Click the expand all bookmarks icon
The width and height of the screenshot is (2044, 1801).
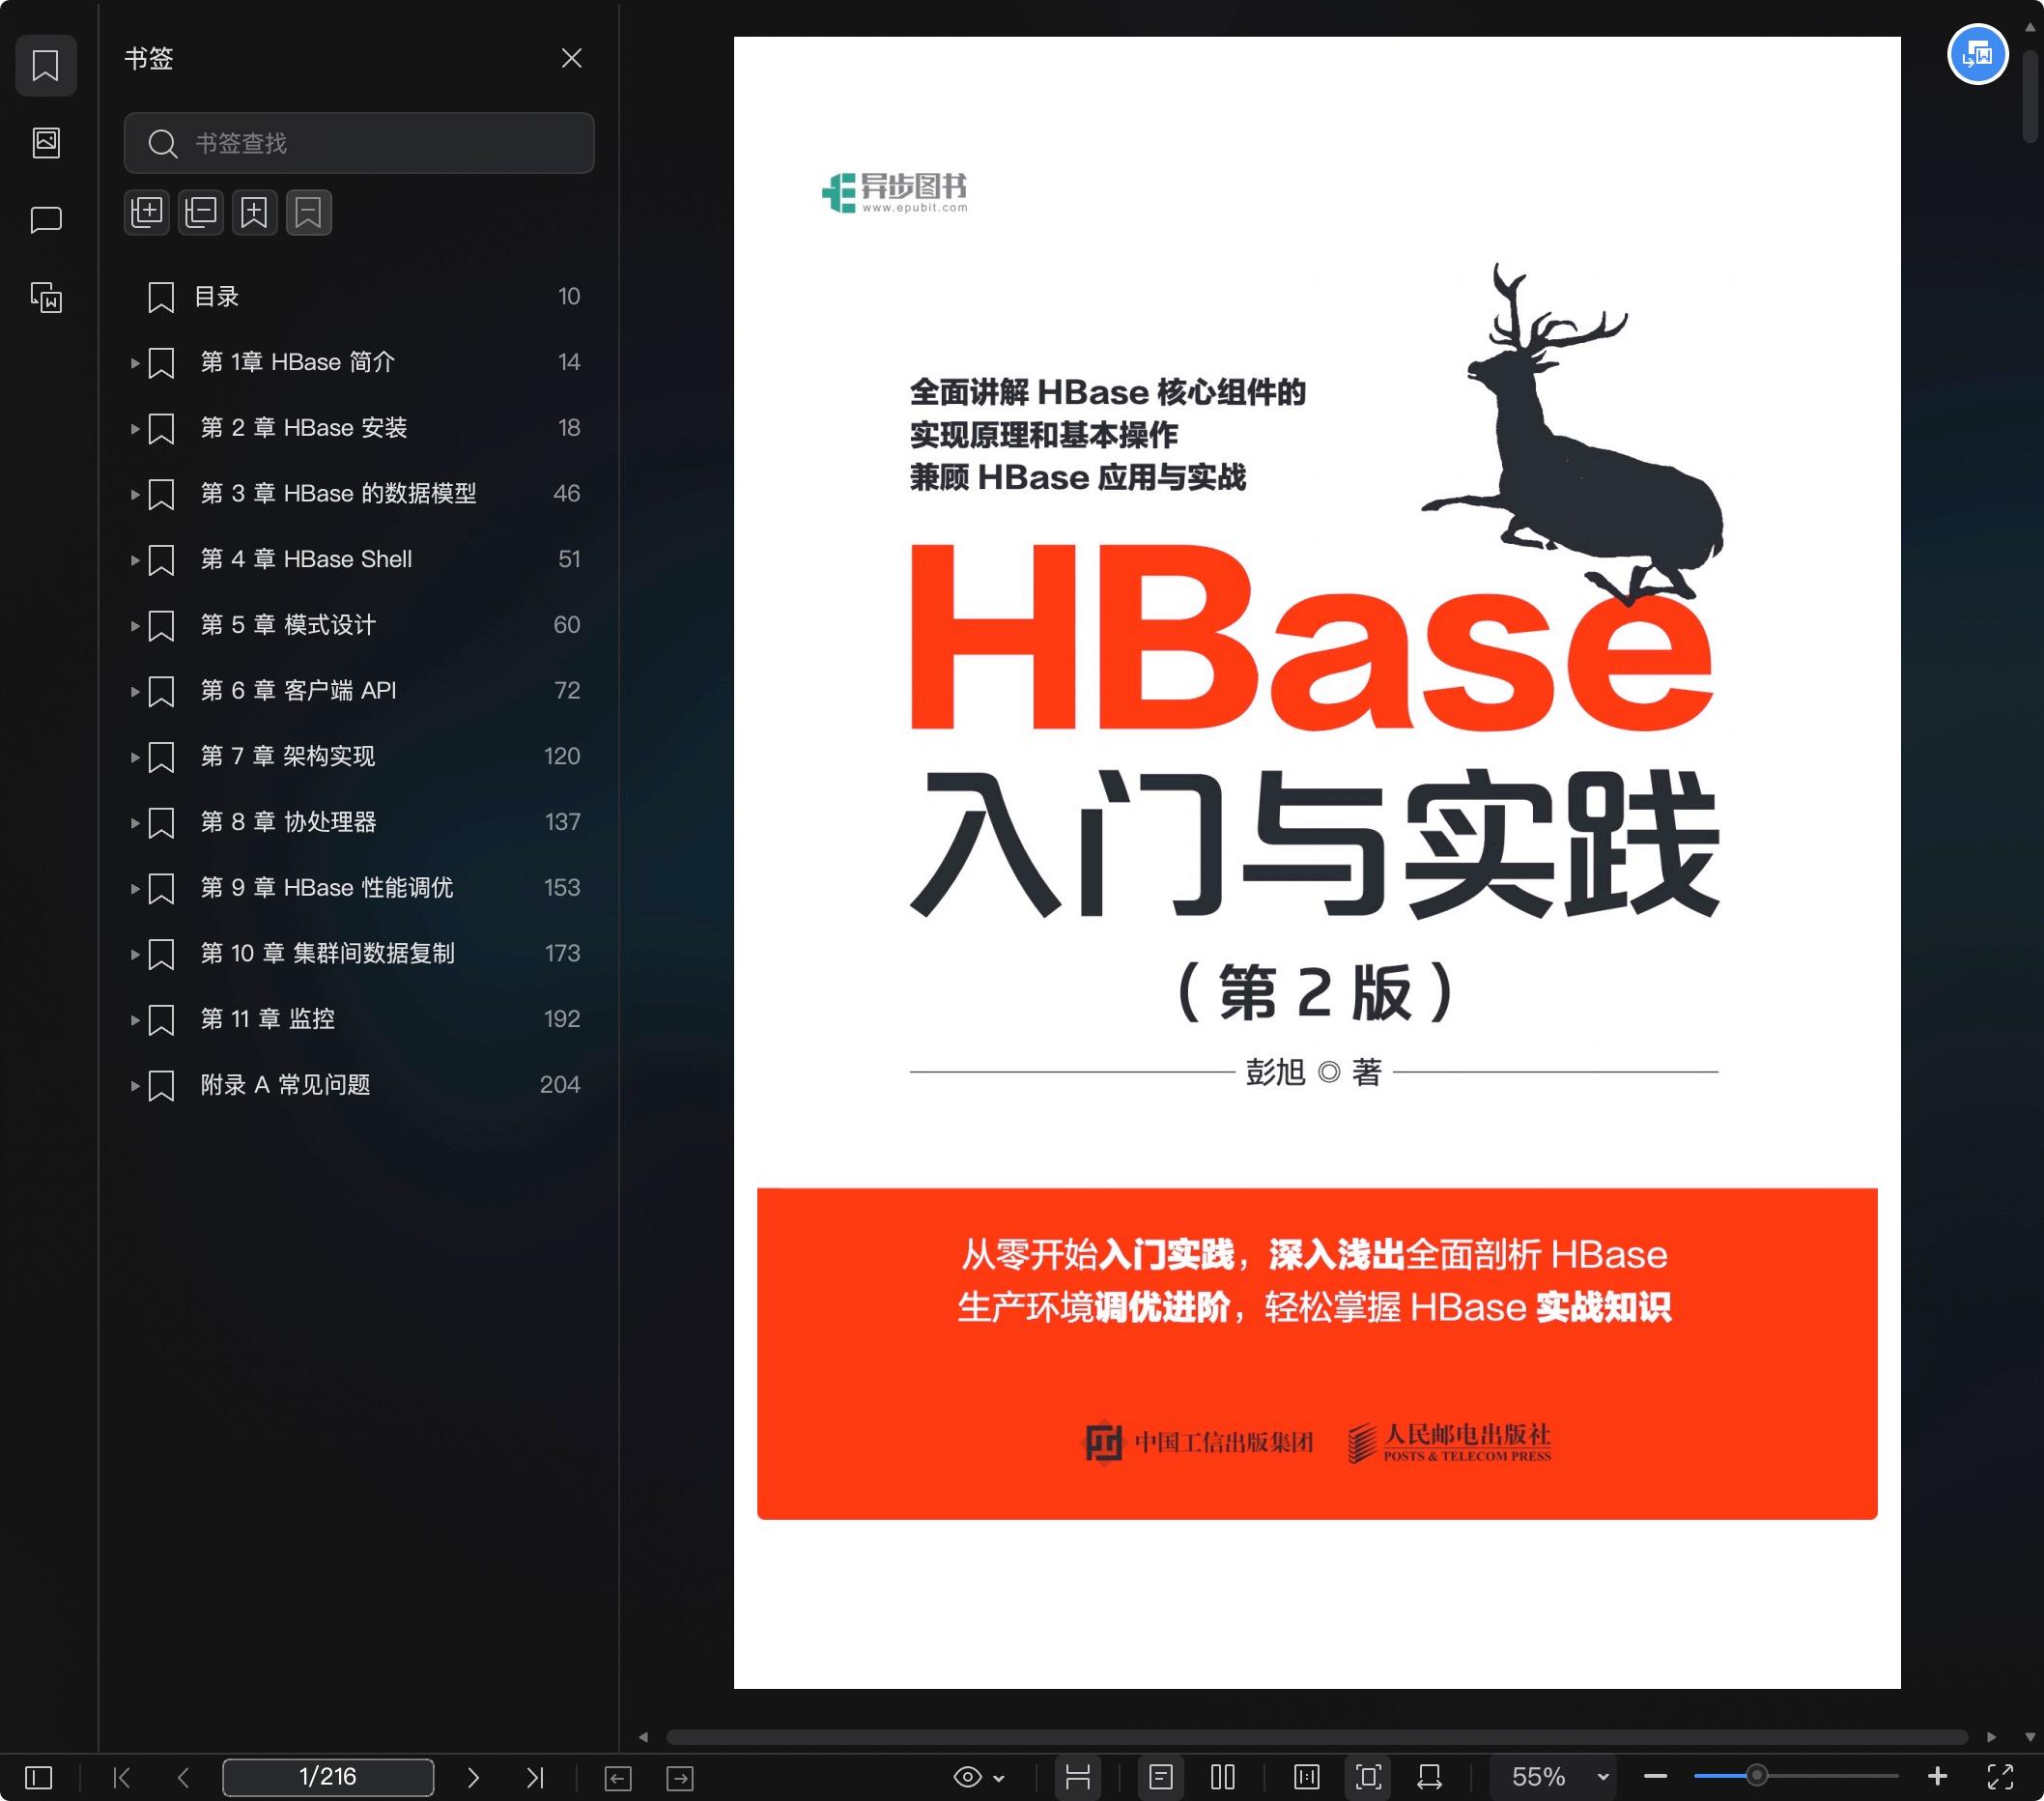147,212
